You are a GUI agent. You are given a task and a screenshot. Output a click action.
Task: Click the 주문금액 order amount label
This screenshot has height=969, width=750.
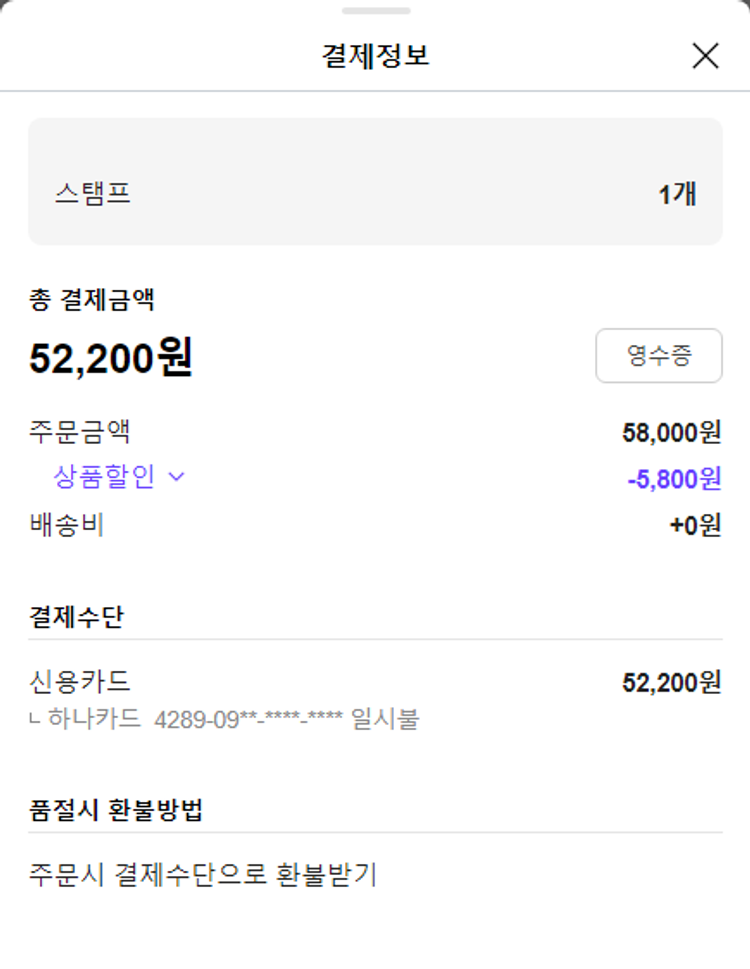[80, 432]
